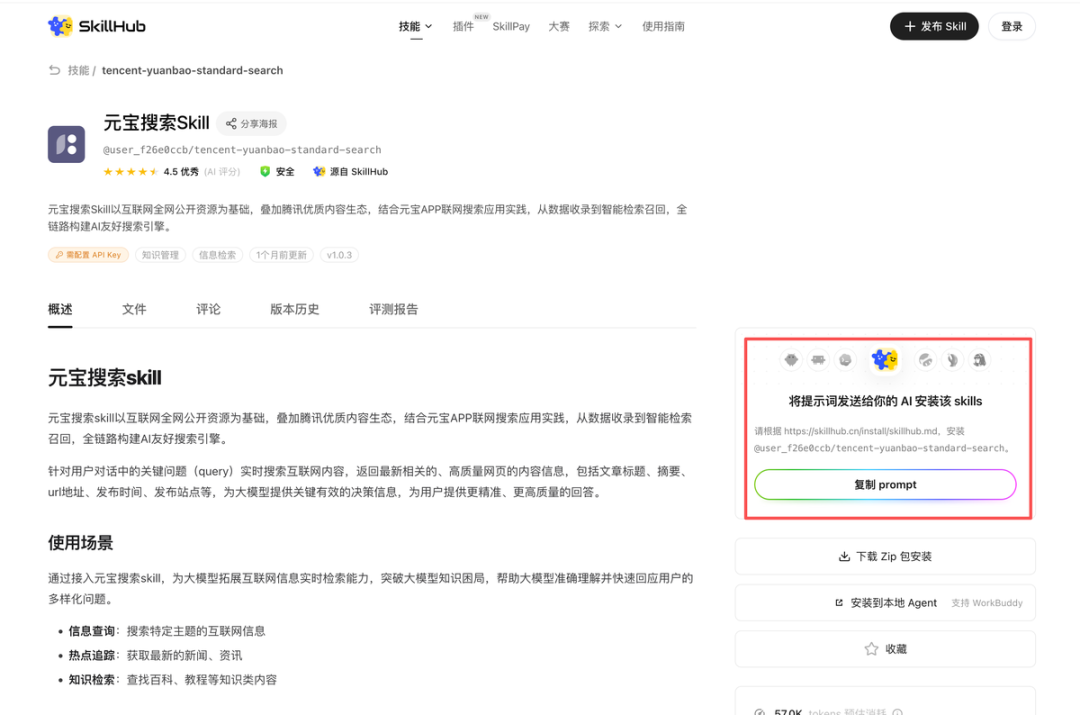The width and height of the screenshot is (1080, 715).
Task: Click the download icon beside 下载 Zip 包安装
Action: 844,557
